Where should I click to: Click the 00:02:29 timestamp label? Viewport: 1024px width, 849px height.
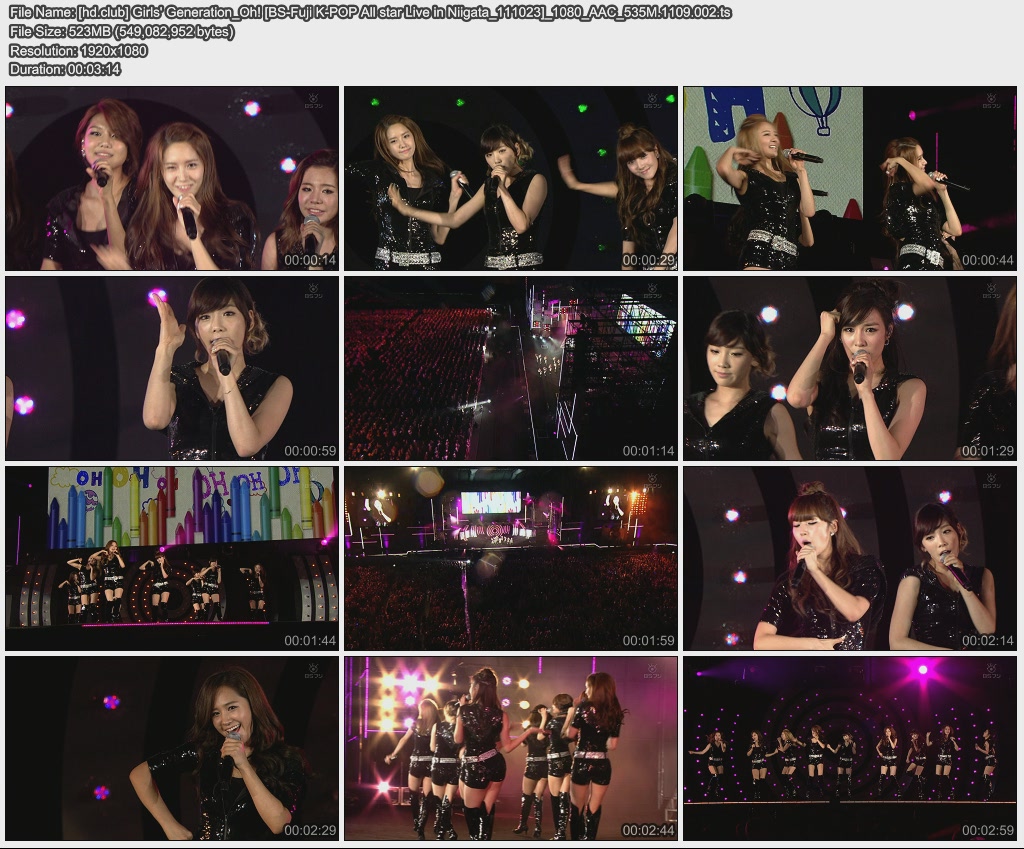(310, 830)
